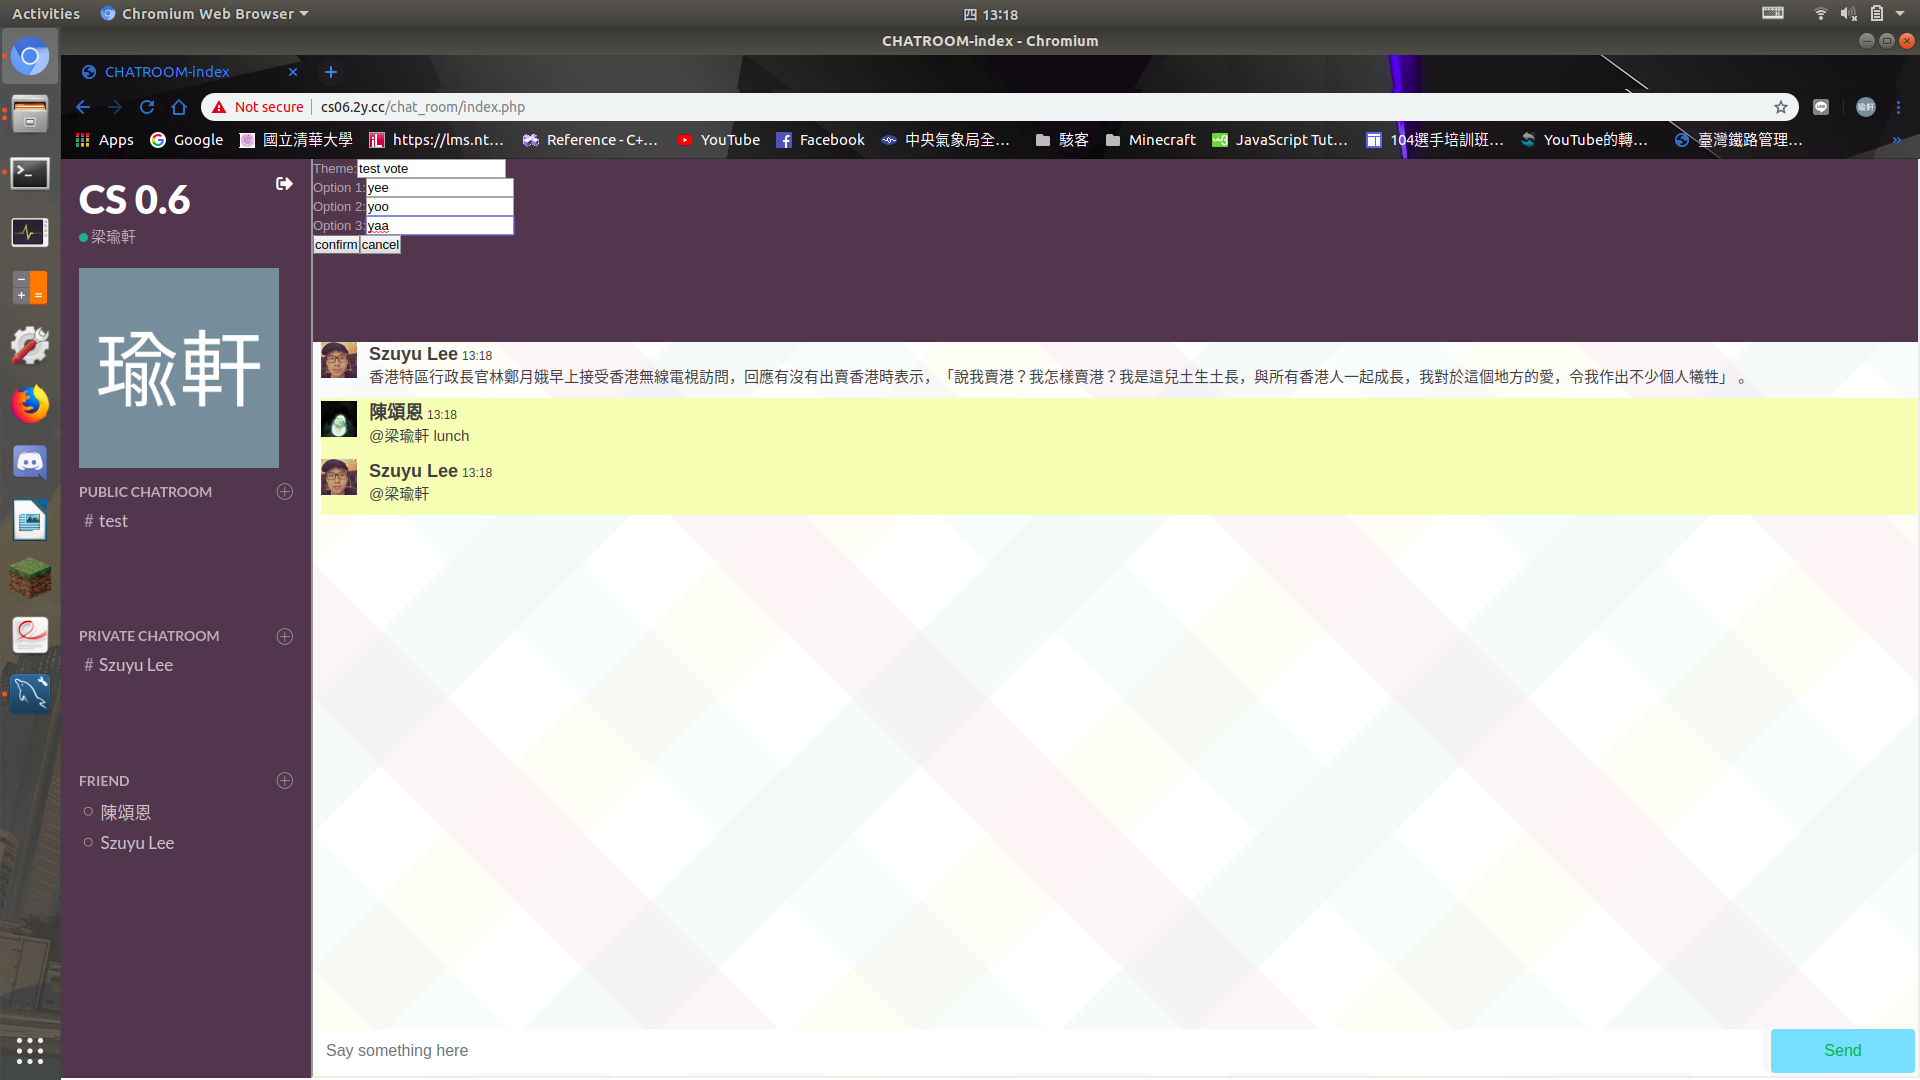Add a new private chatroom with plus icon
This screenshot has width=1920, height=1080.
285,637
